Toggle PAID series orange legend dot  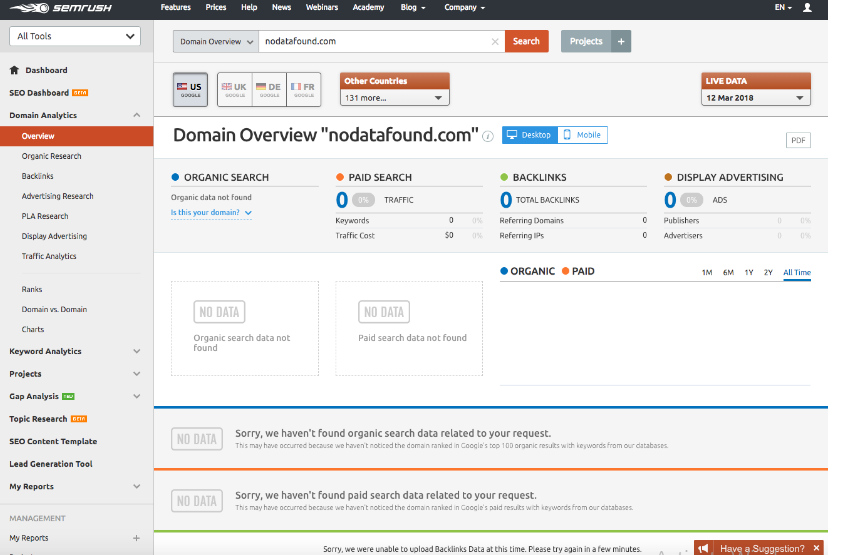(x=565, y=271)
